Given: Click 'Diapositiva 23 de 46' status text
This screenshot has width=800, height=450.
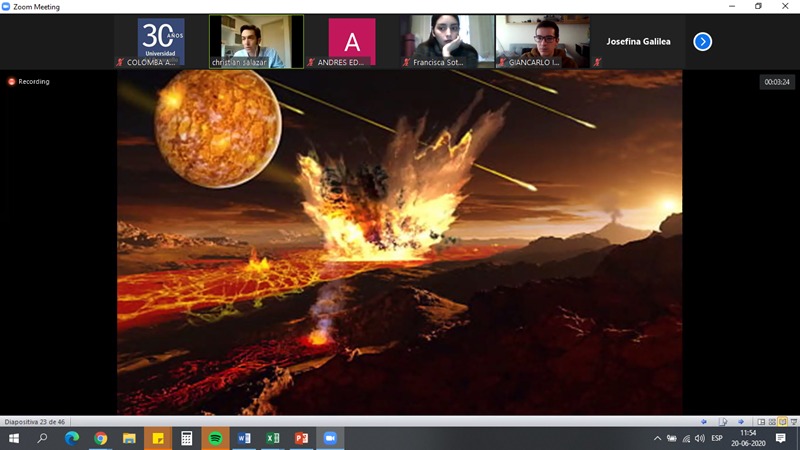Looking at the screenshot, I should click(35, 422).
